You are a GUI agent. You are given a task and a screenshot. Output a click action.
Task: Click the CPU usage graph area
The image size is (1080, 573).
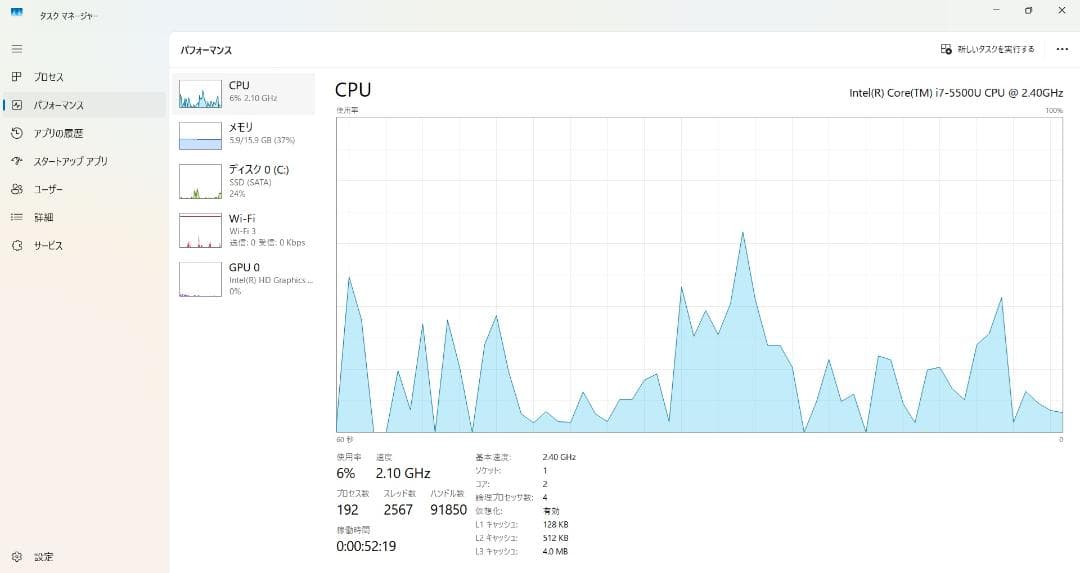point(699,275)
